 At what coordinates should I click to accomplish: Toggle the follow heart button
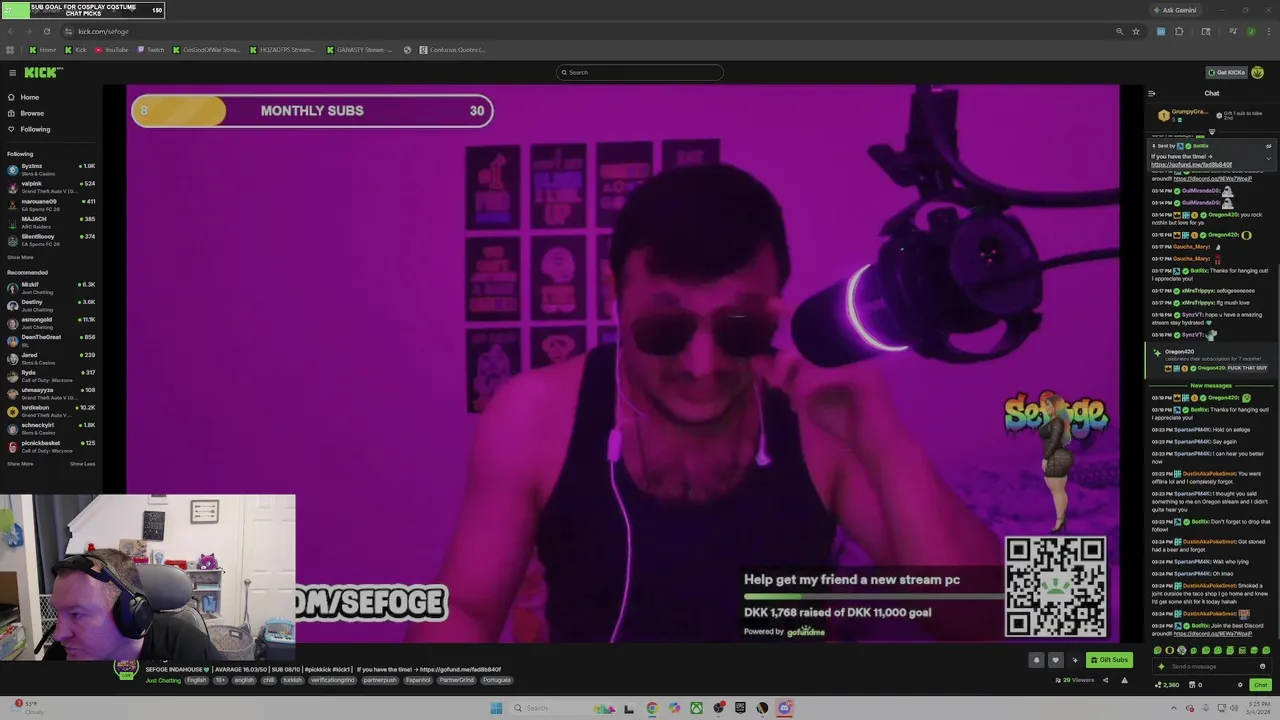click(x=1055, y=660)
